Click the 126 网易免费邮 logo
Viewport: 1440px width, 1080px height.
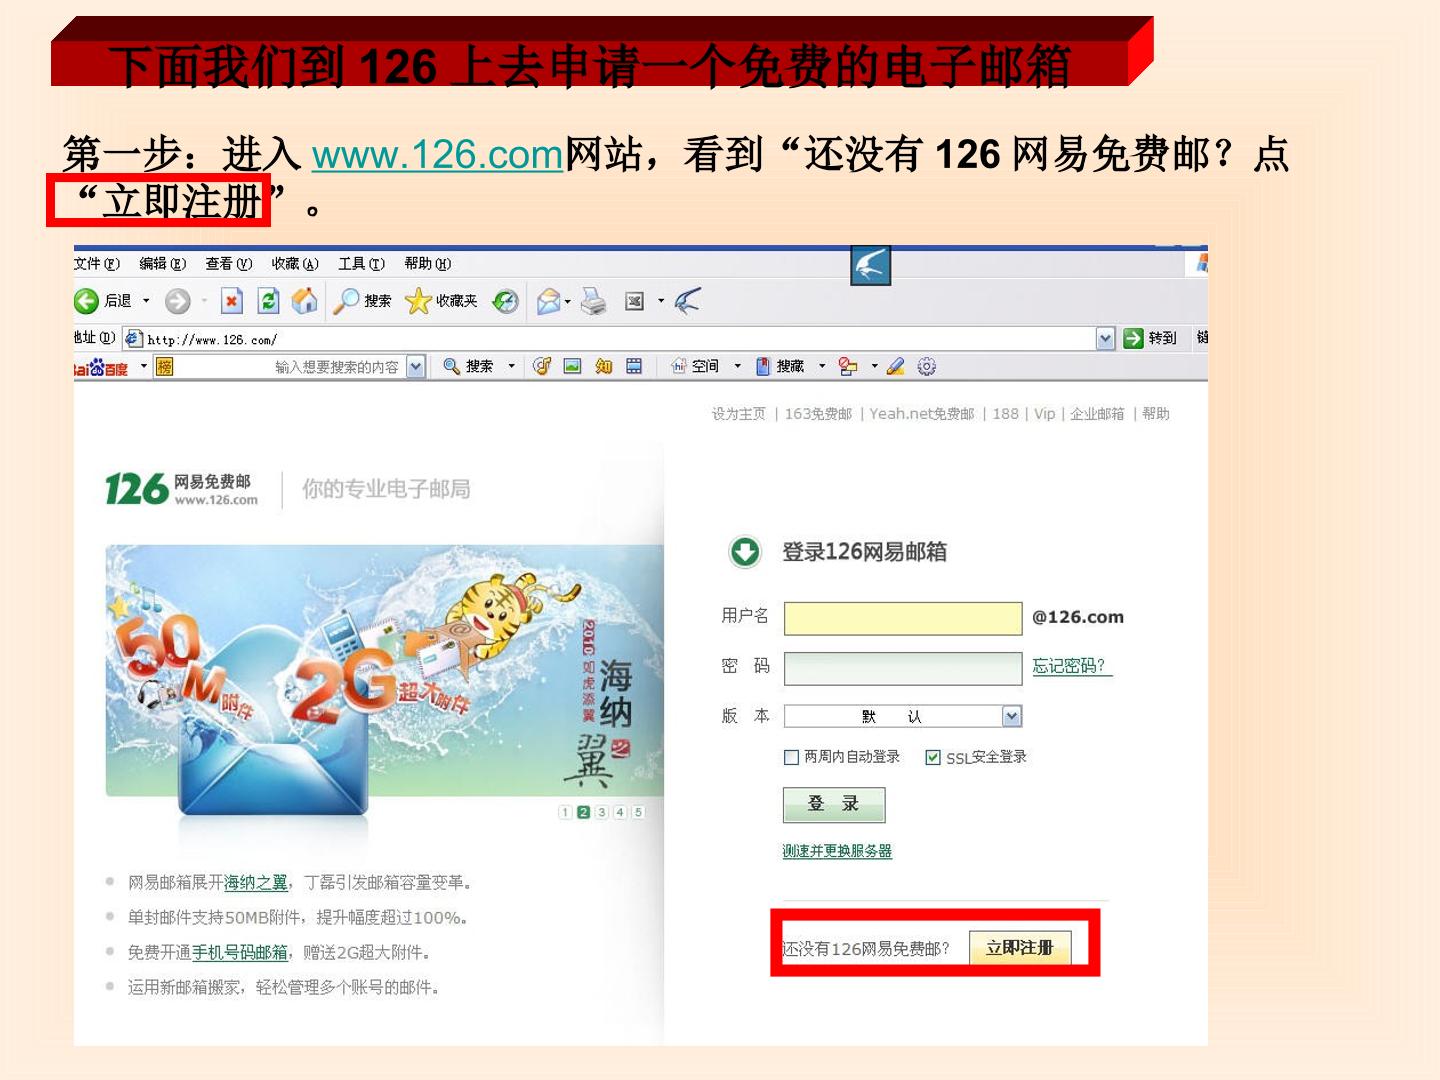tap(181, 489)
